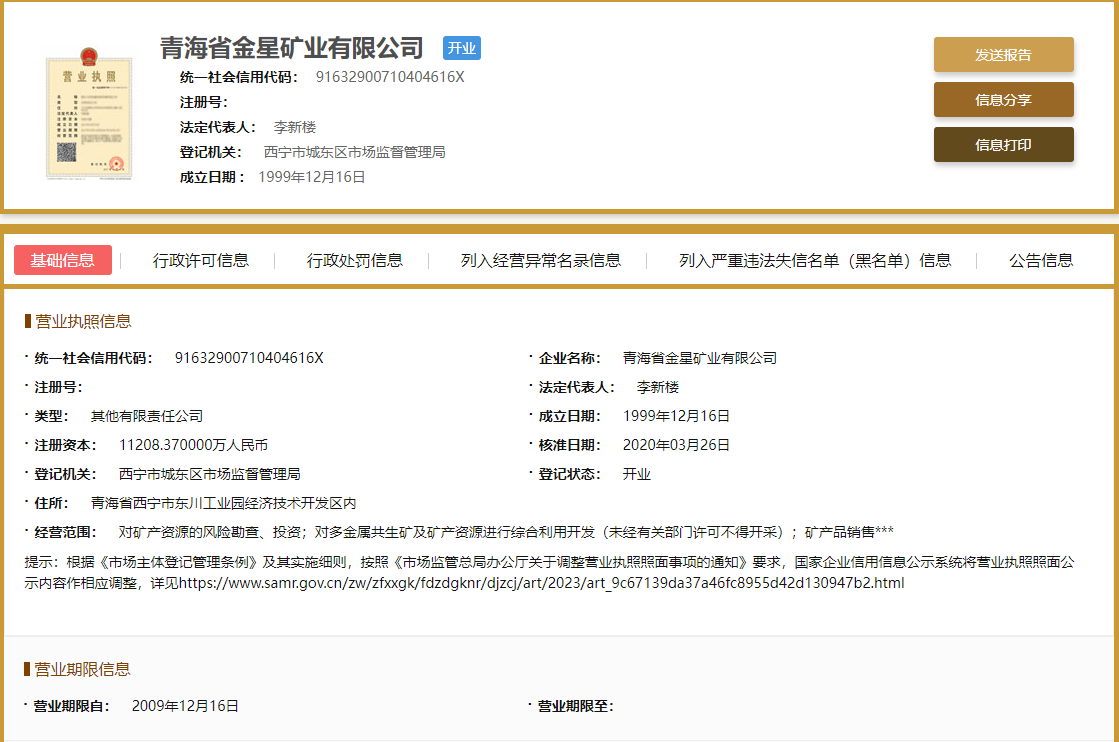
Task: Click the 信息打印 button
Action: [x=1003, y=144]
